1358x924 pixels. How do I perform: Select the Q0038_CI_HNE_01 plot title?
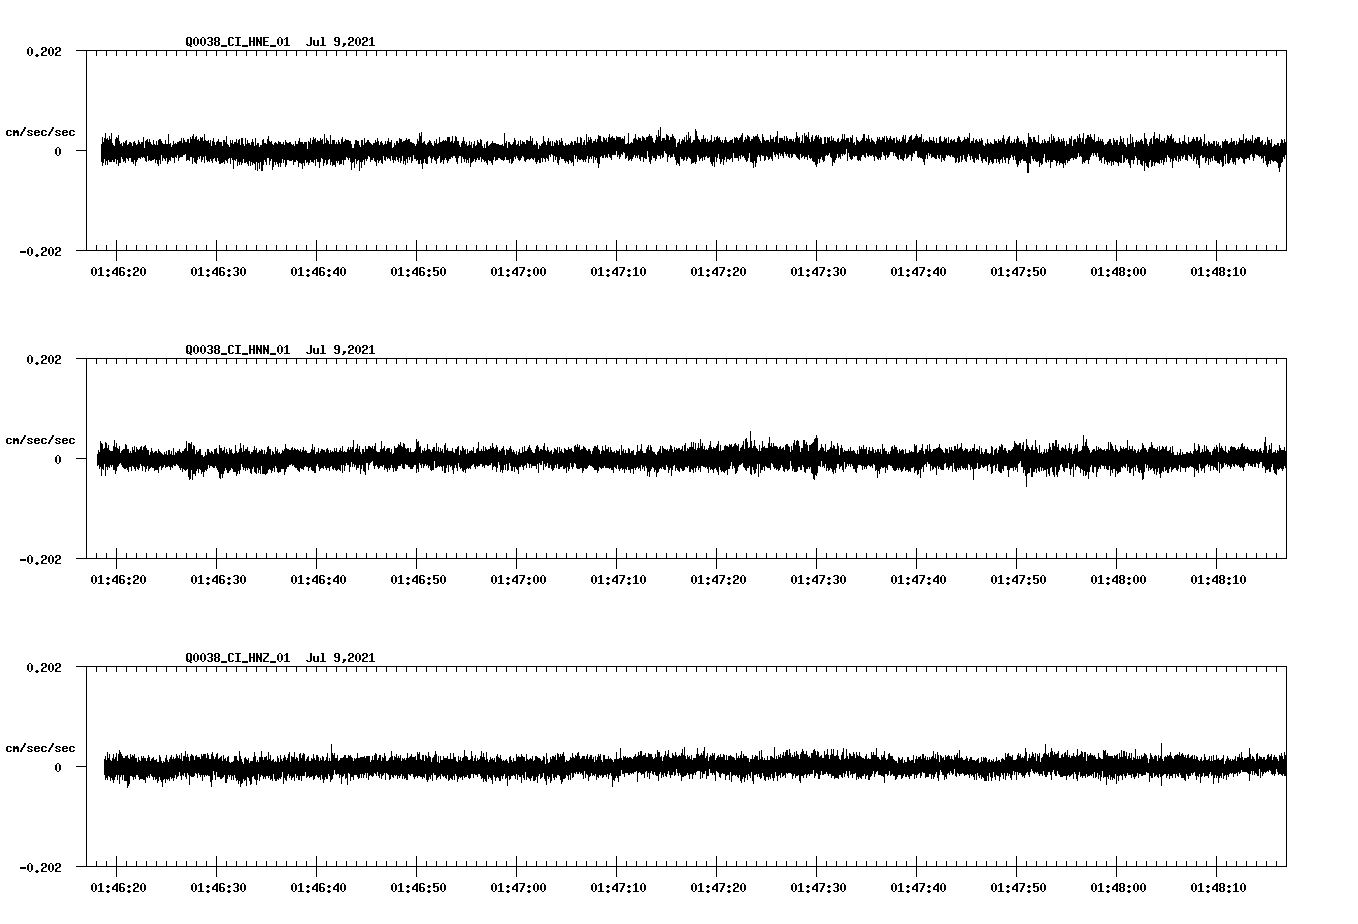(238, 42)
